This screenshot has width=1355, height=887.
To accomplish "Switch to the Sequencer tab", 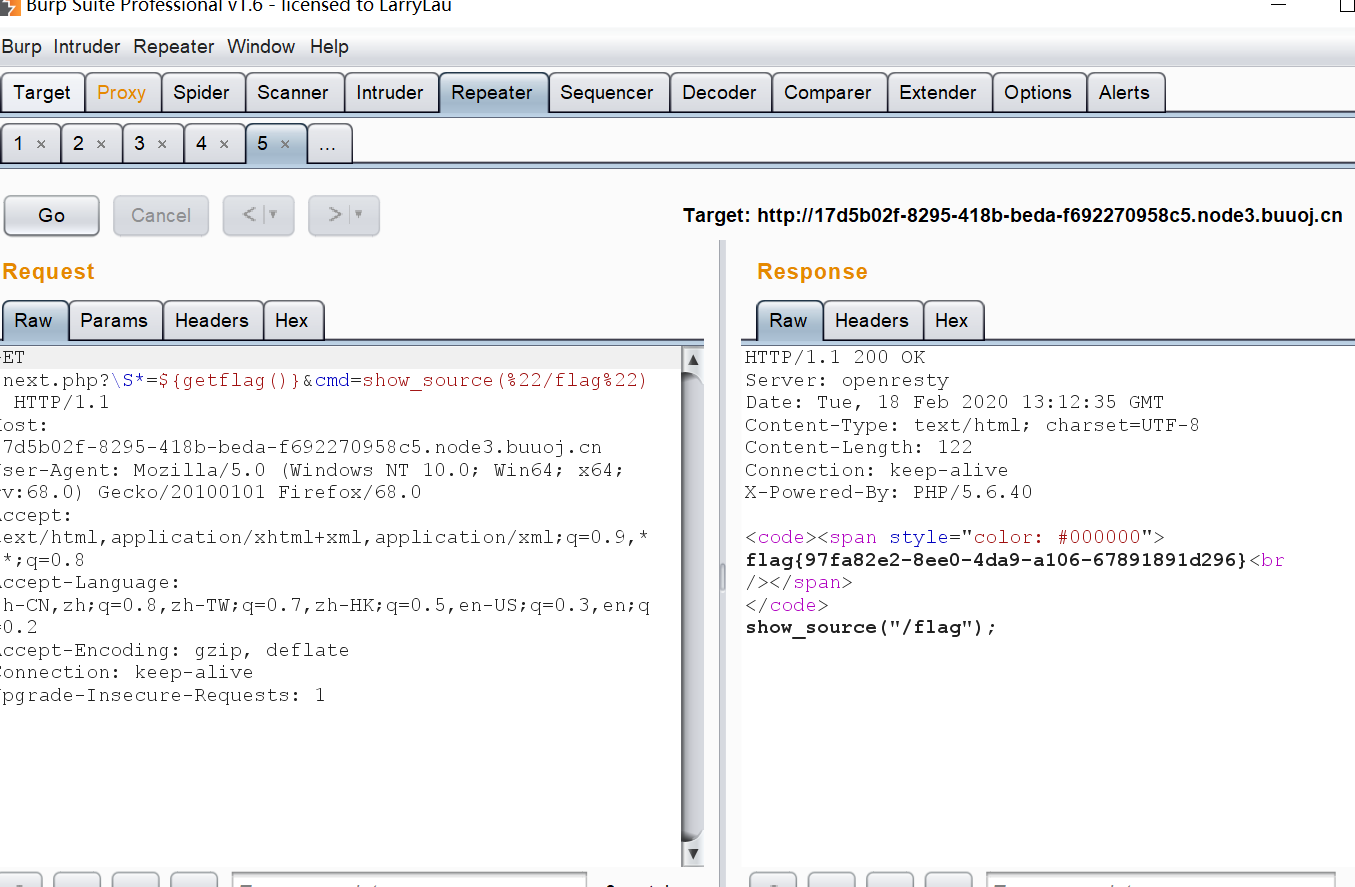I will point(607,93).
